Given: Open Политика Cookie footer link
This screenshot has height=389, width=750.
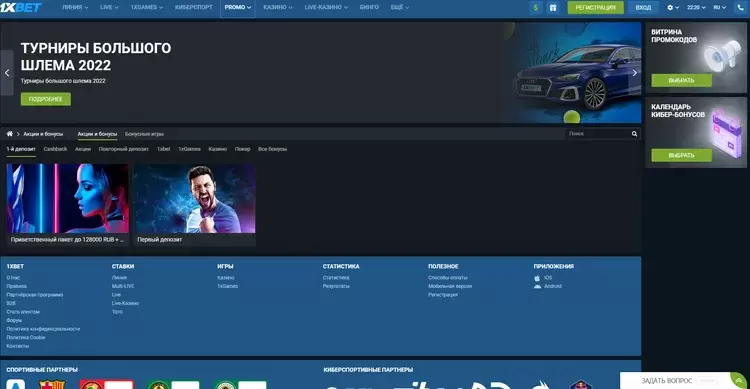Looking at the screenshot, I should click(x=26, y=337).
